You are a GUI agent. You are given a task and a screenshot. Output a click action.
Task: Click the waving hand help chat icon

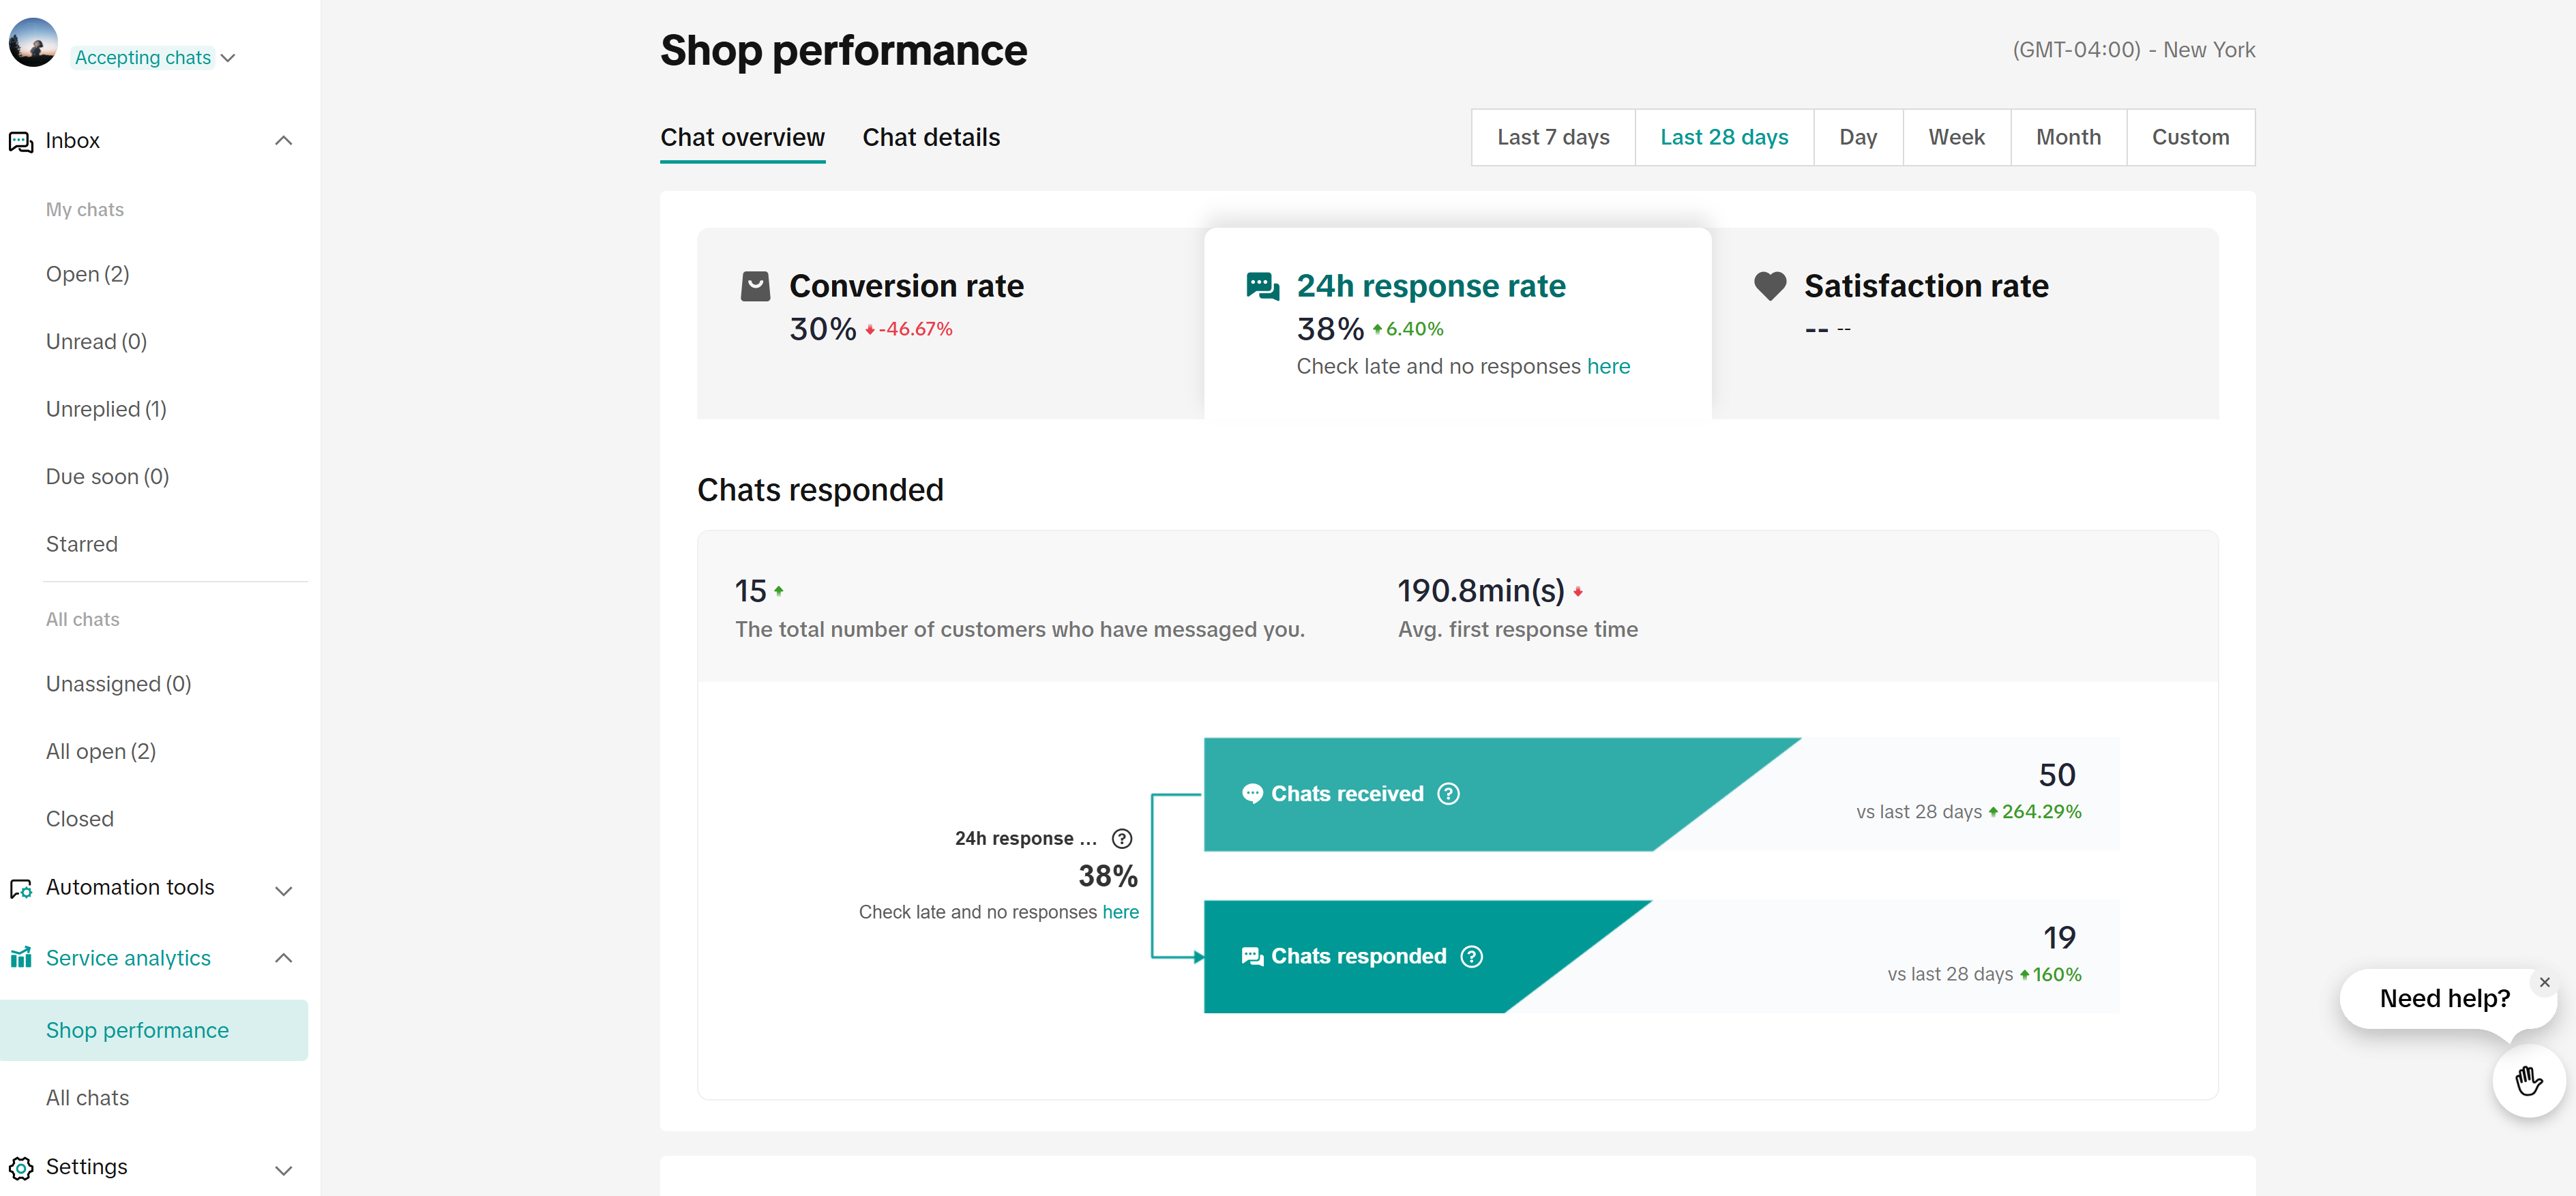(2528, 1081)
